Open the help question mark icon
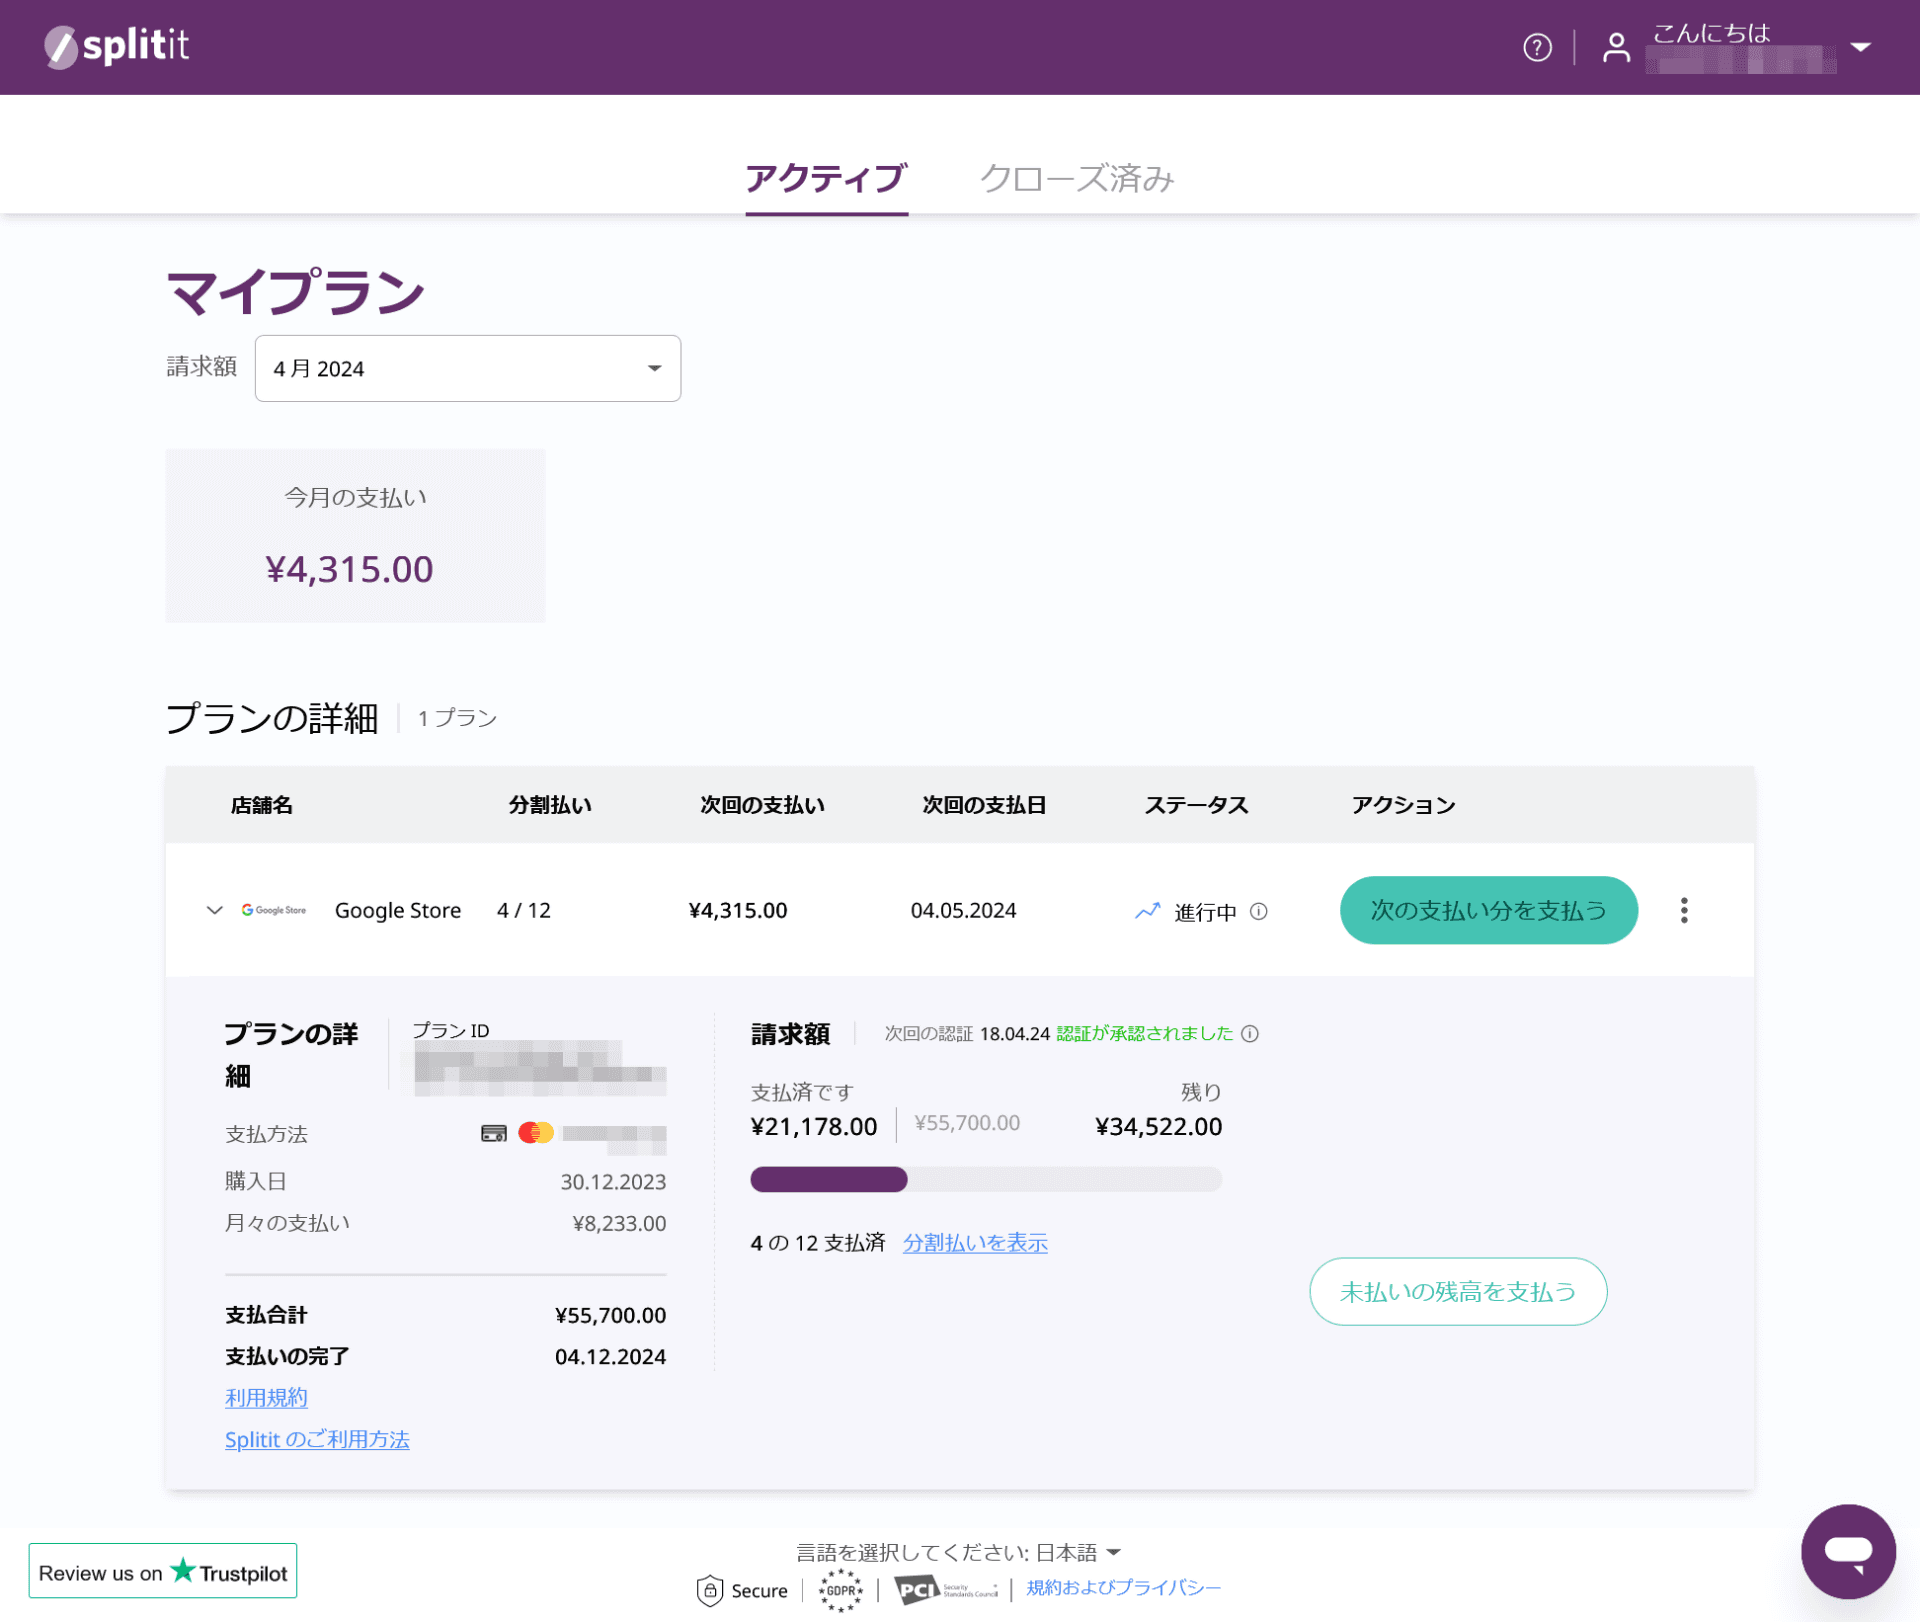 coord(1537,47)
